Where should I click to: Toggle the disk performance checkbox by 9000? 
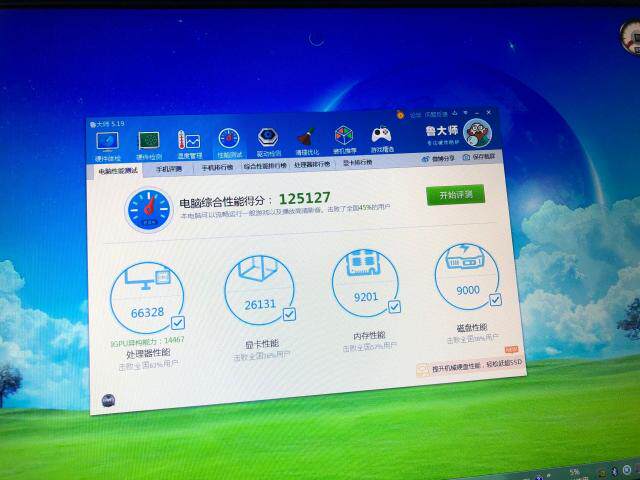(x=495, y=300)
